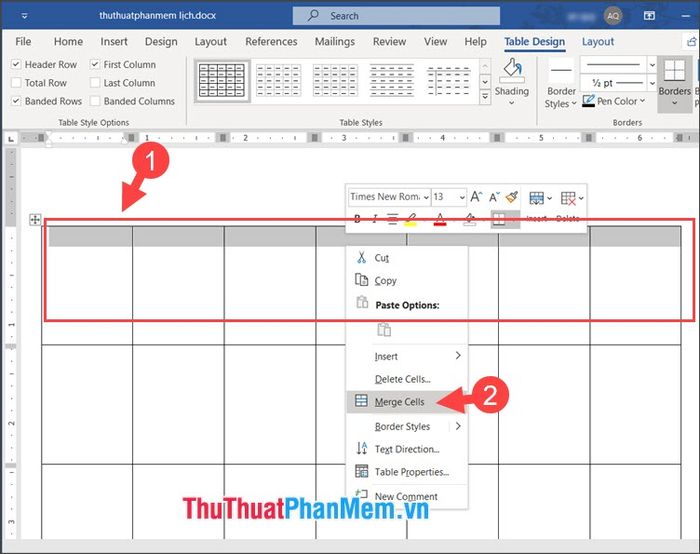Click the Merge Cells icon
The height and width of the screenshot is (554, 700).
point(361,400)
